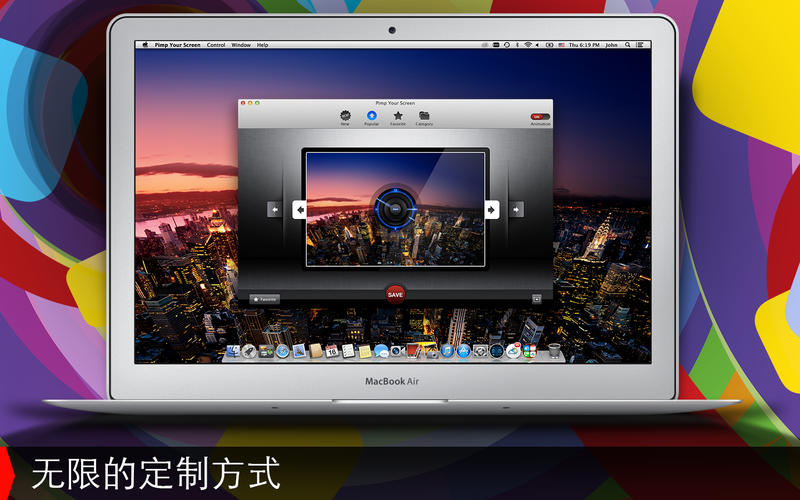Click the blue clock widget in preview
The image size is (800, 500).
395,209
